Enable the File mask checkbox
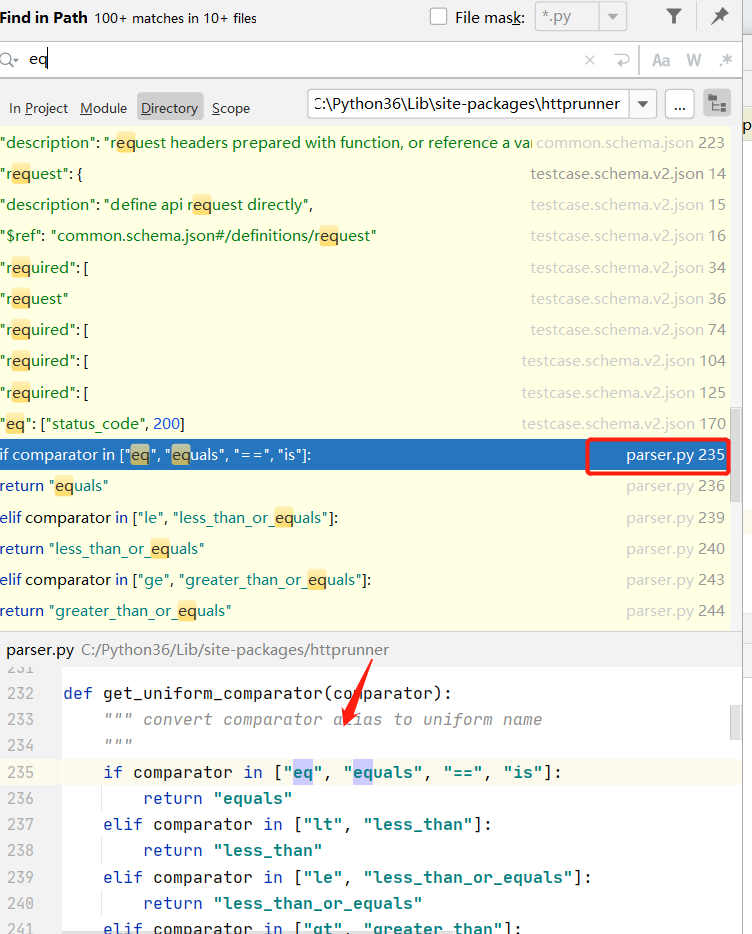 [x=439, y=17]
